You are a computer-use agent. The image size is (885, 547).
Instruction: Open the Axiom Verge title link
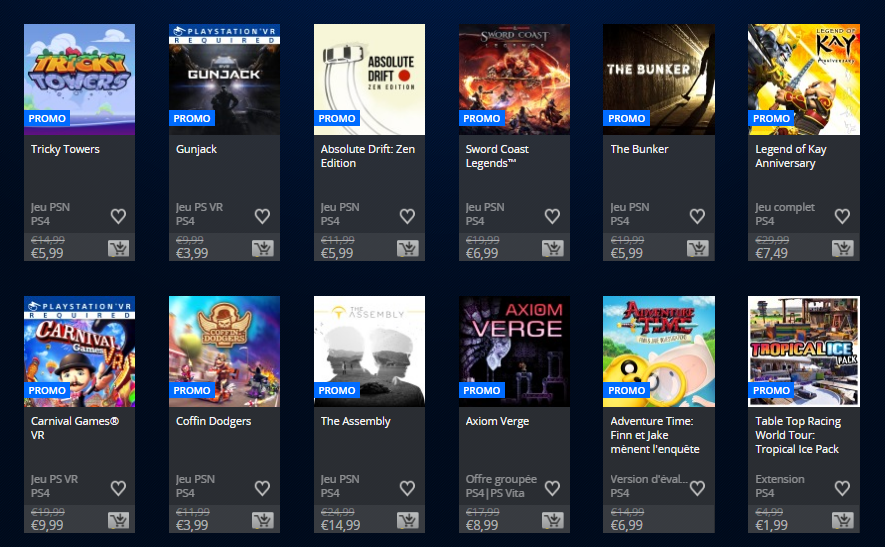tap(497, 421)
